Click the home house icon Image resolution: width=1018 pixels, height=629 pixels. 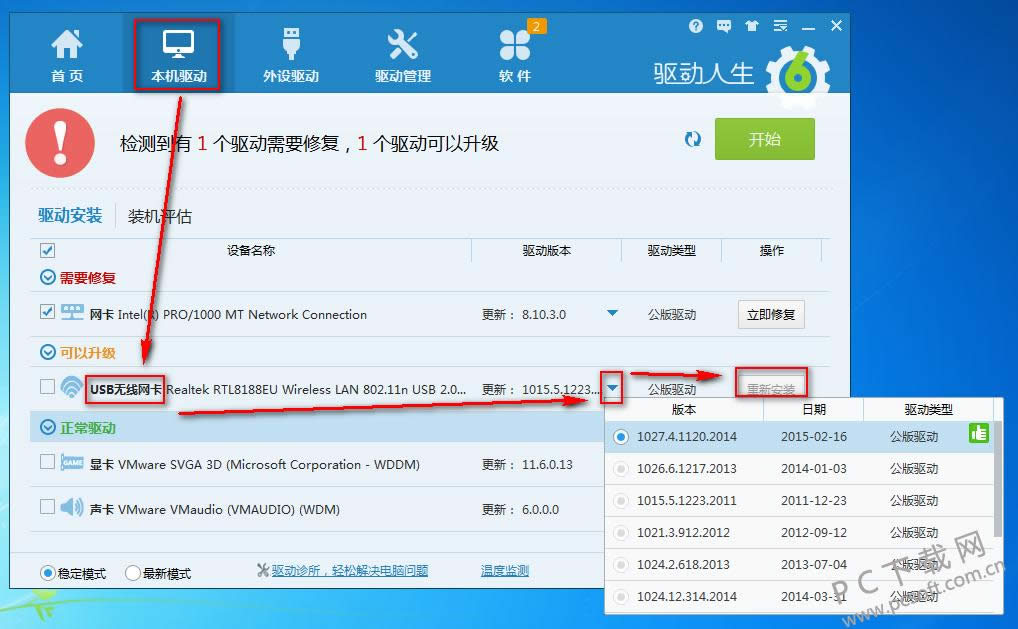[67, 43]
